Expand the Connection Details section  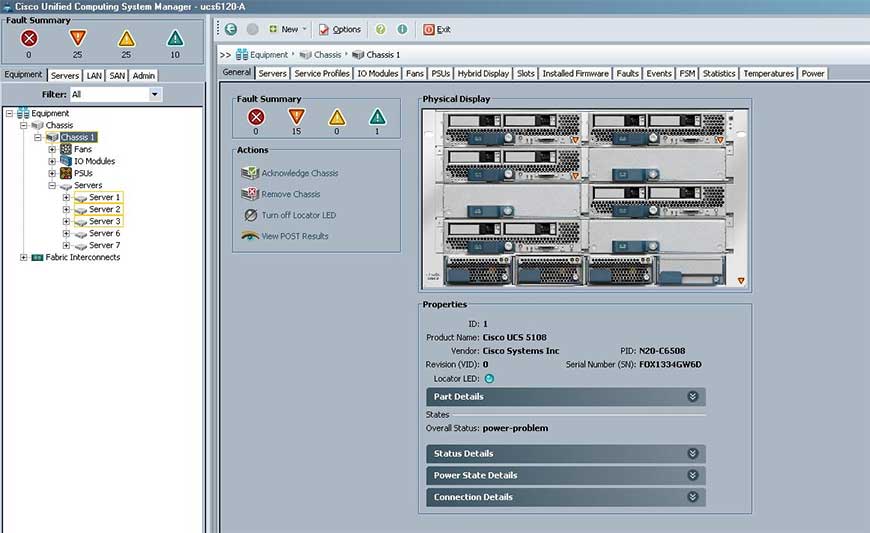pyautogui.click(x=566, y=497)
